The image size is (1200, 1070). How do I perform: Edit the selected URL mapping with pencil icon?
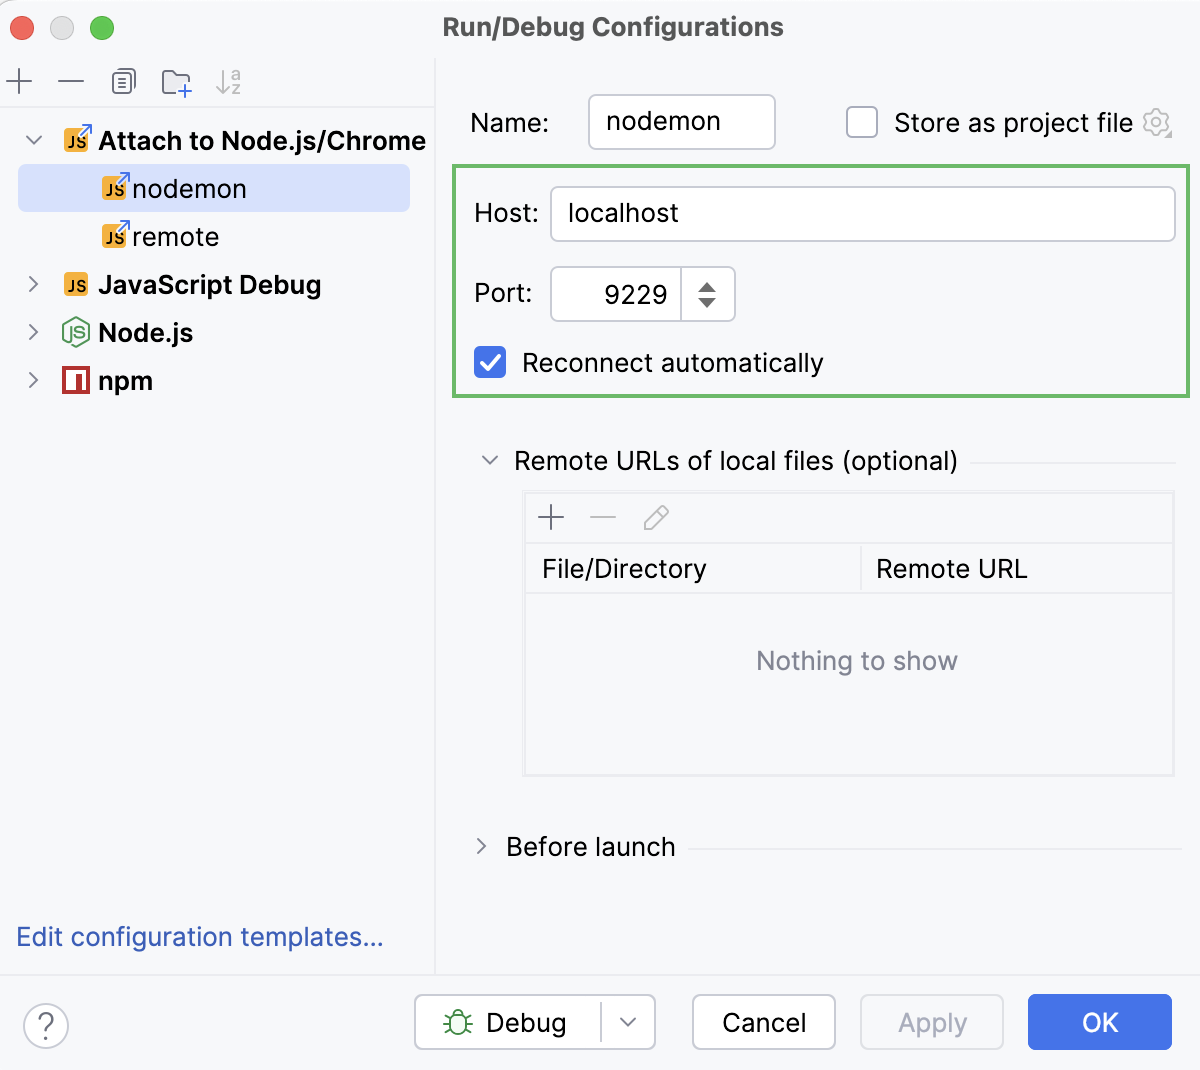click(x=655, y=517)
